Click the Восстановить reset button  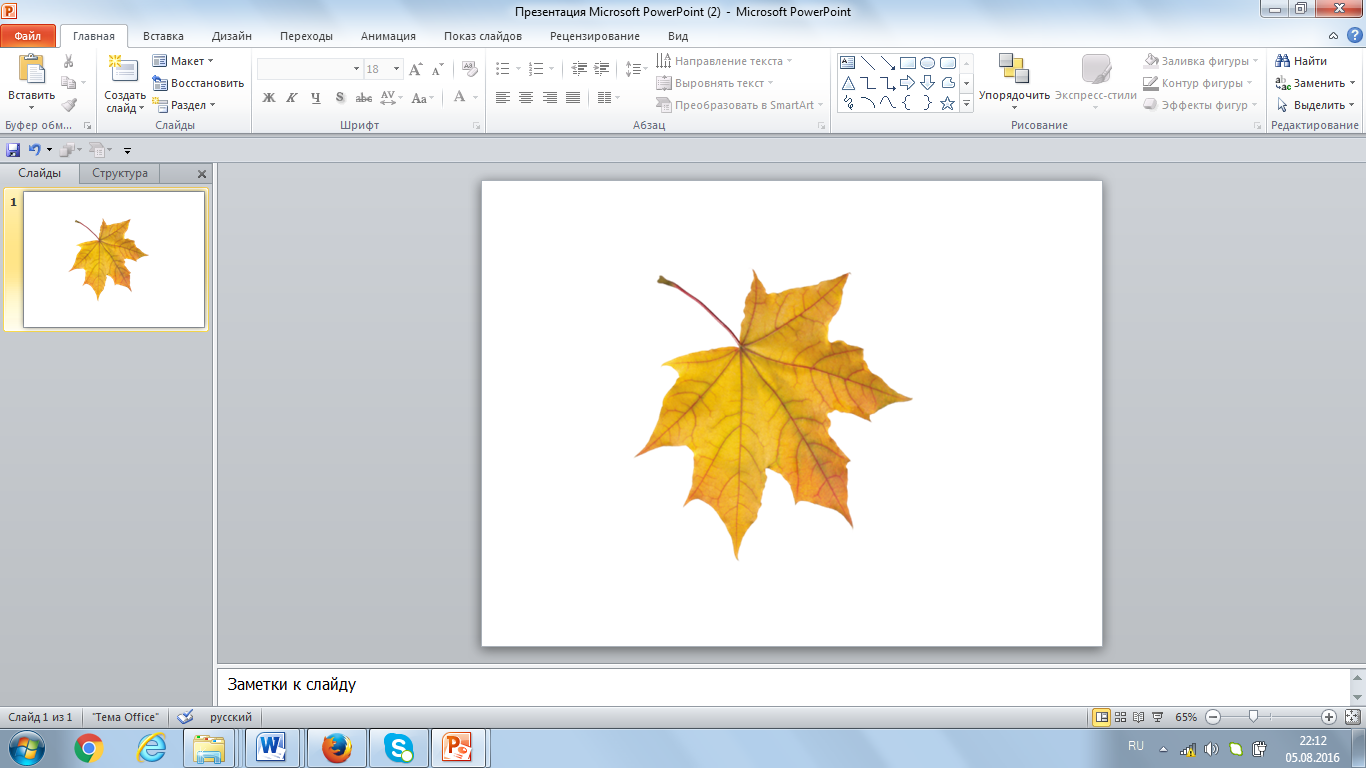pyautogui.click(x=198, y=83)
